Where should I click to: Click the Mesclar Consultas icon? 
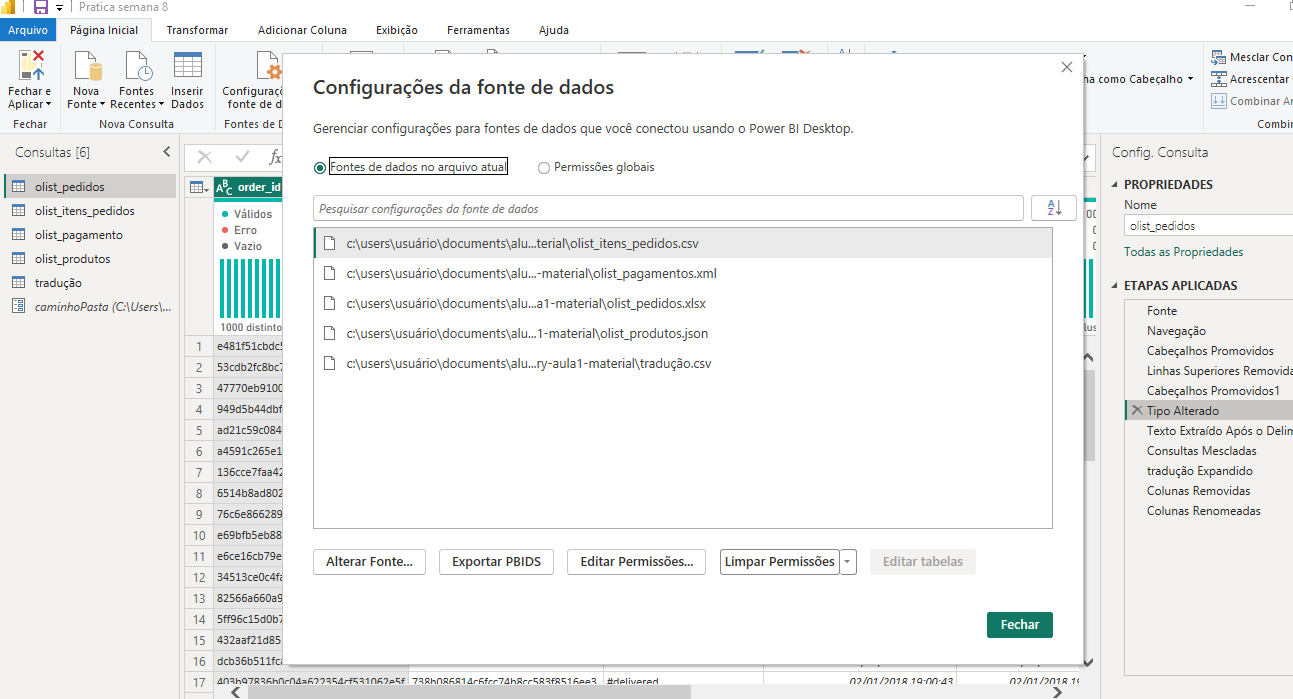1218,57
